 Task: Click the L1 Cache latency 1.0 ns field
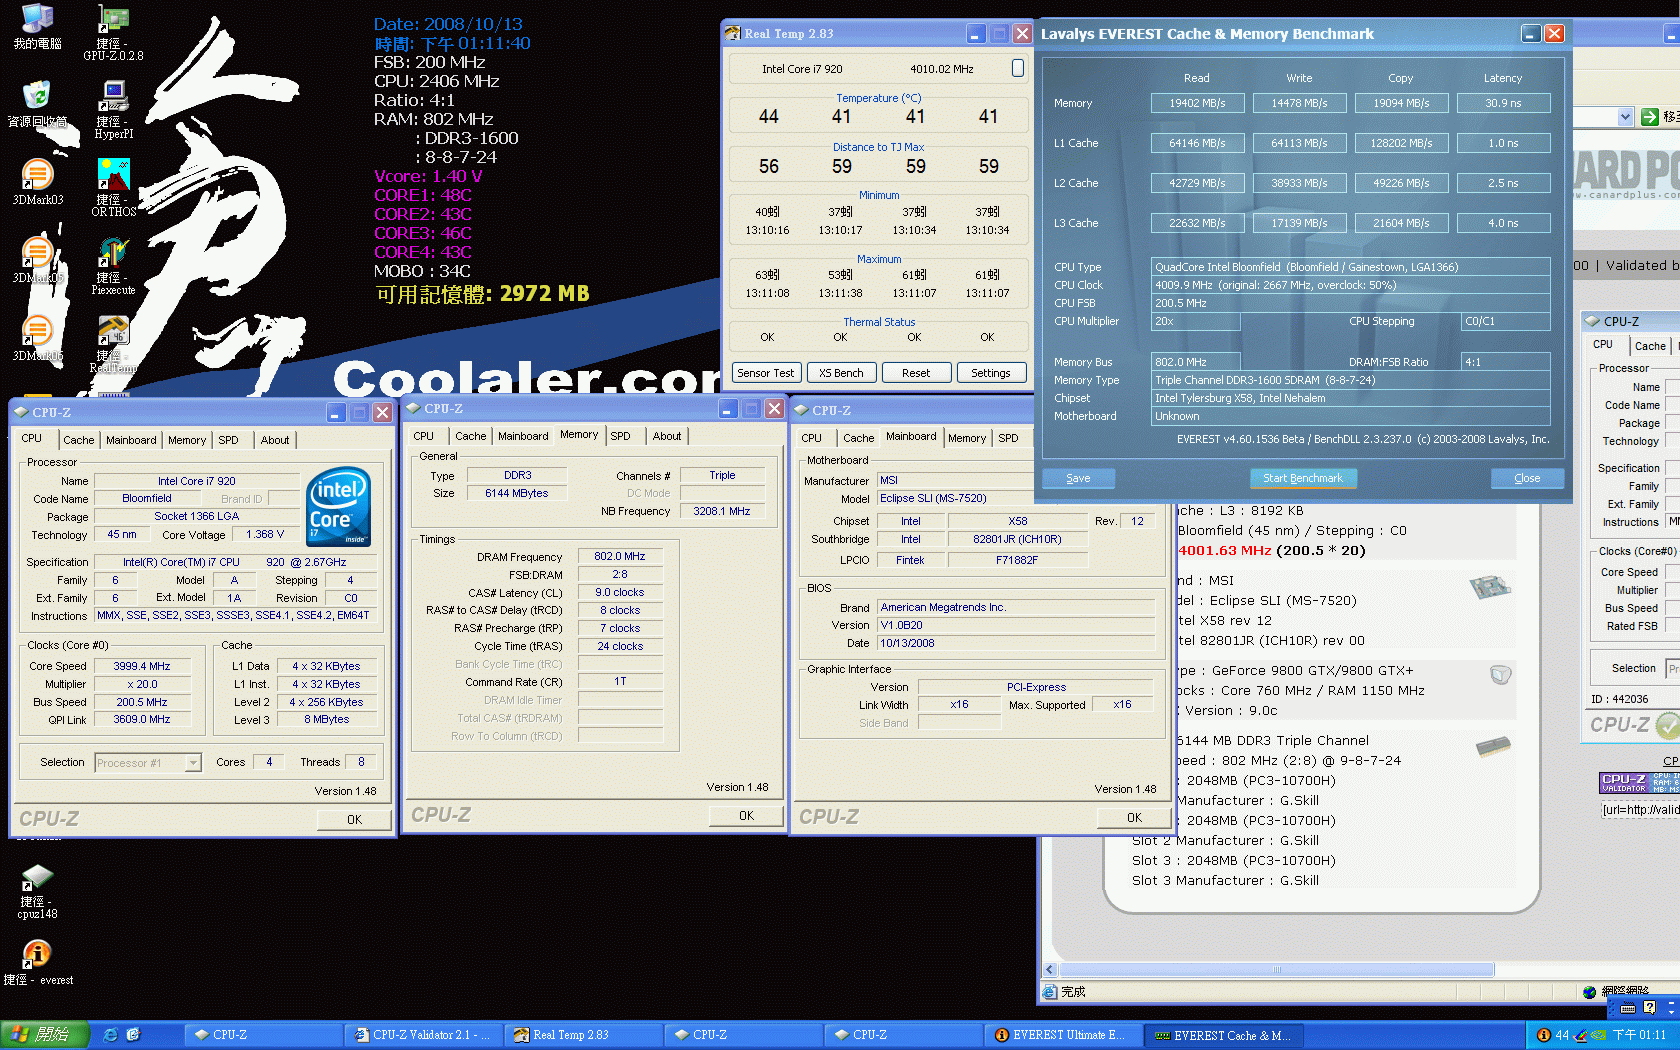[x=1503, y=143]
